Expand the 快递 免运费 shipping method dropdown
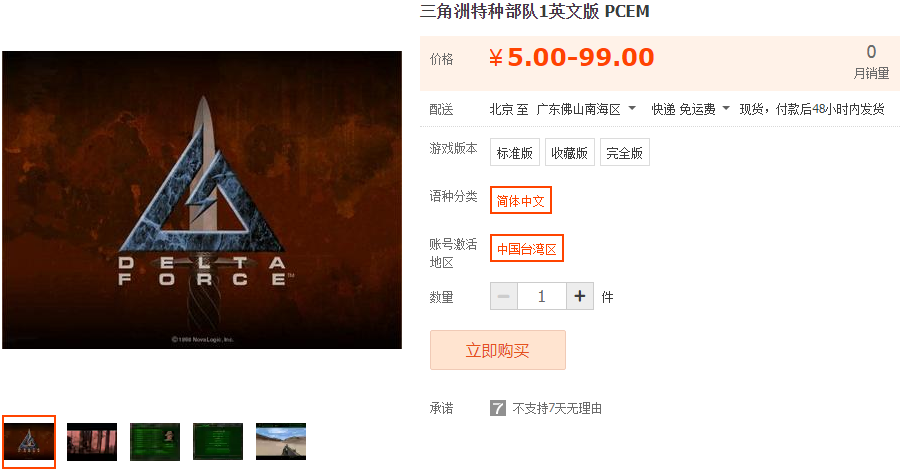904x472 pixels. tap(690, 109)
